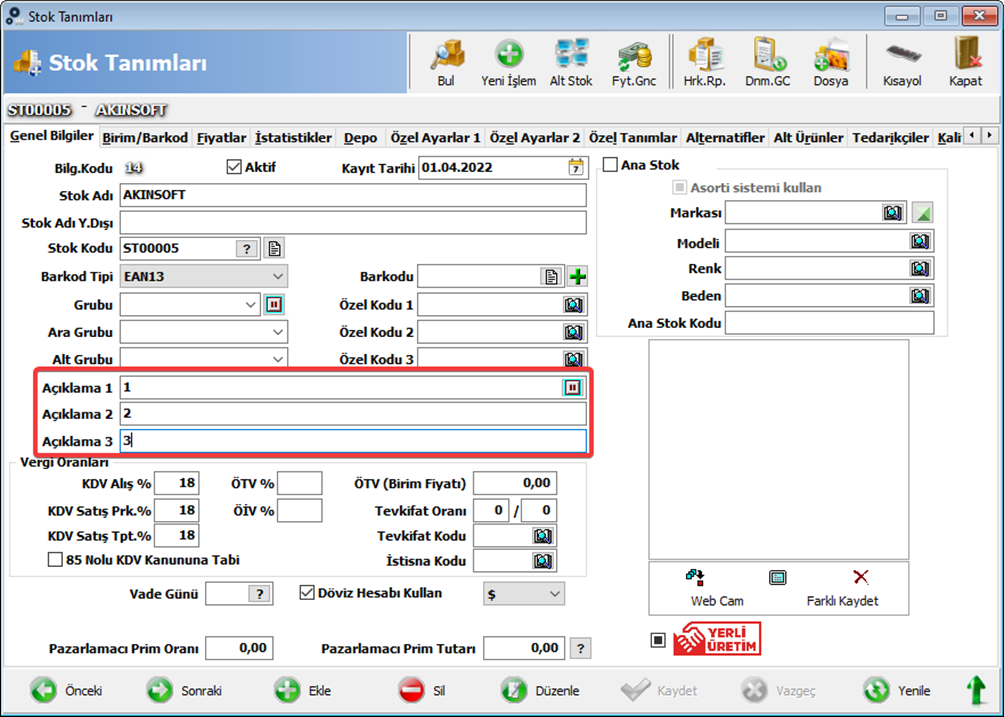The image size is (1004, 717).
Task: Open the İstatistikler tab
Action: (293, 138)
